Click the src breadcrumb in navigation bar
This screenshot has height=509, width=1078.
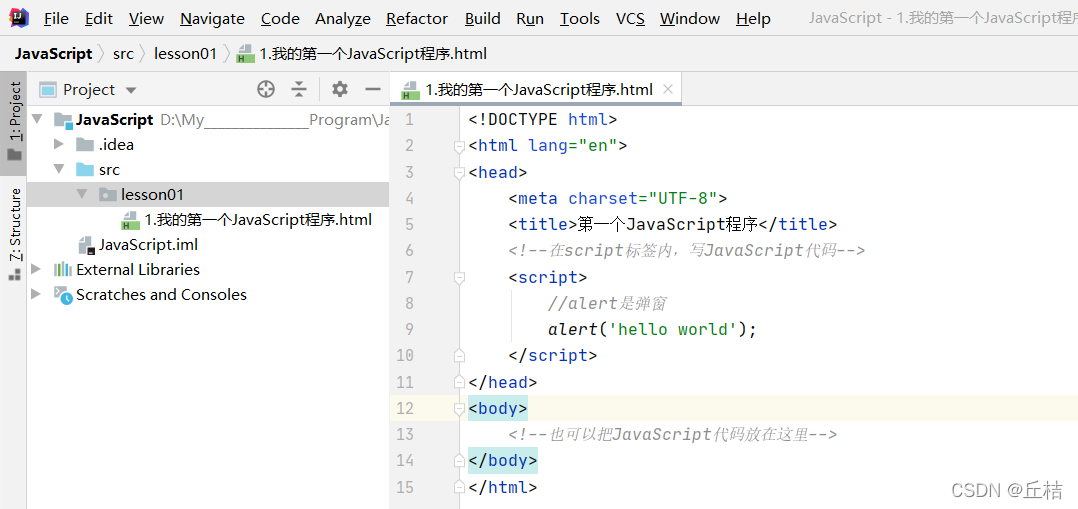(x=123, y=54)
